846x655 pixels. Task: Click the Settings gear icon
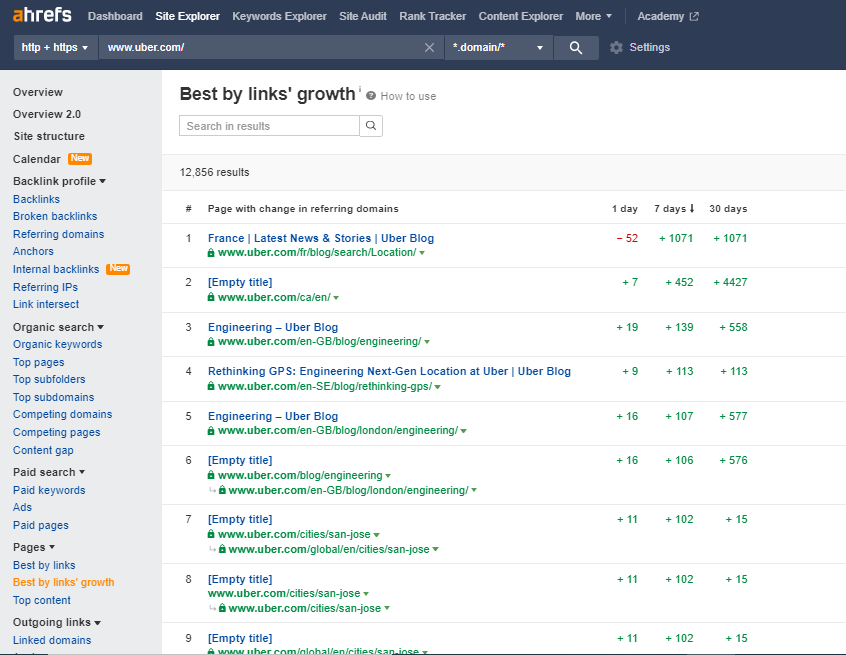click(x=617, y=47)
